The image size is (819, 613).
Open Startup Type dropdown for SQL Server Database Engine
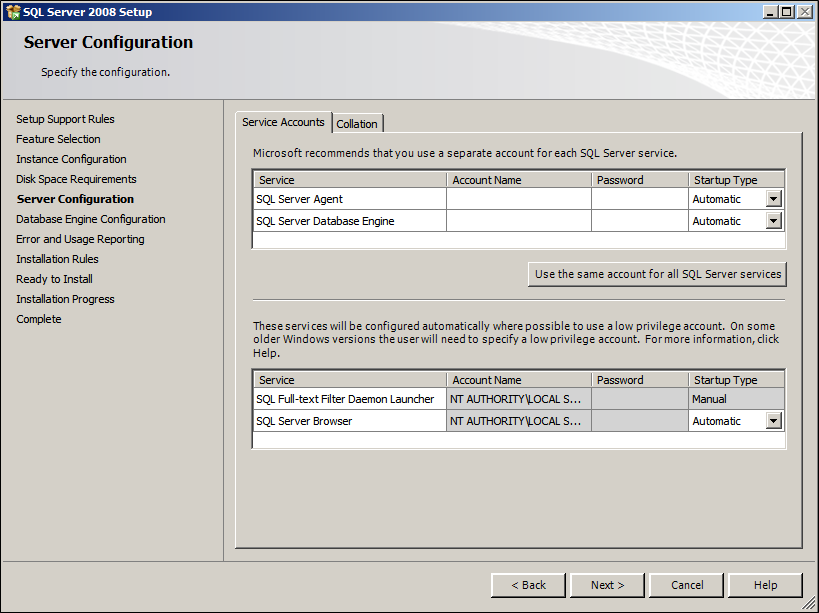774,221
